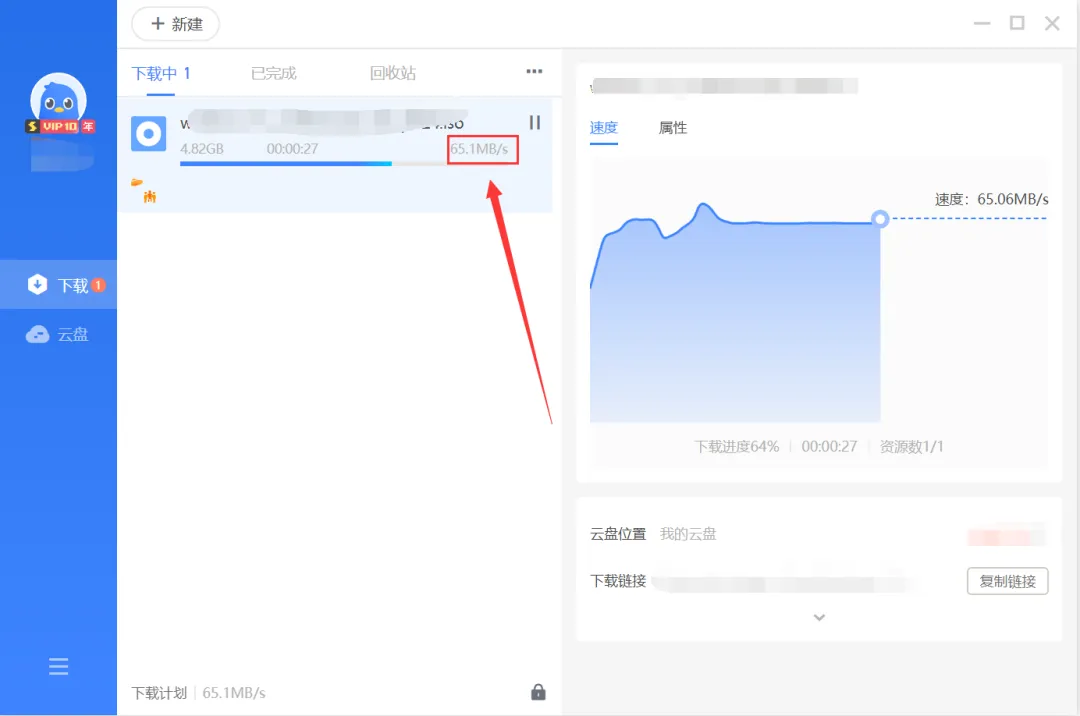Expand details with the down chevron
Viewport: 1080px width, 716px height.
point(819,618)
